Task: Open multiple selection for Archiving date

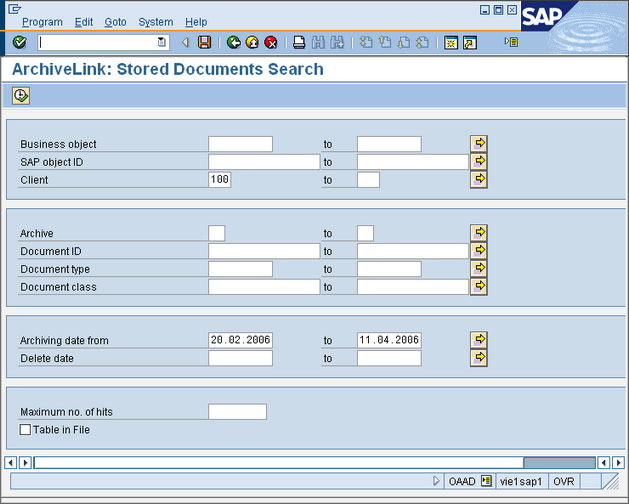Action: point(479,339)
